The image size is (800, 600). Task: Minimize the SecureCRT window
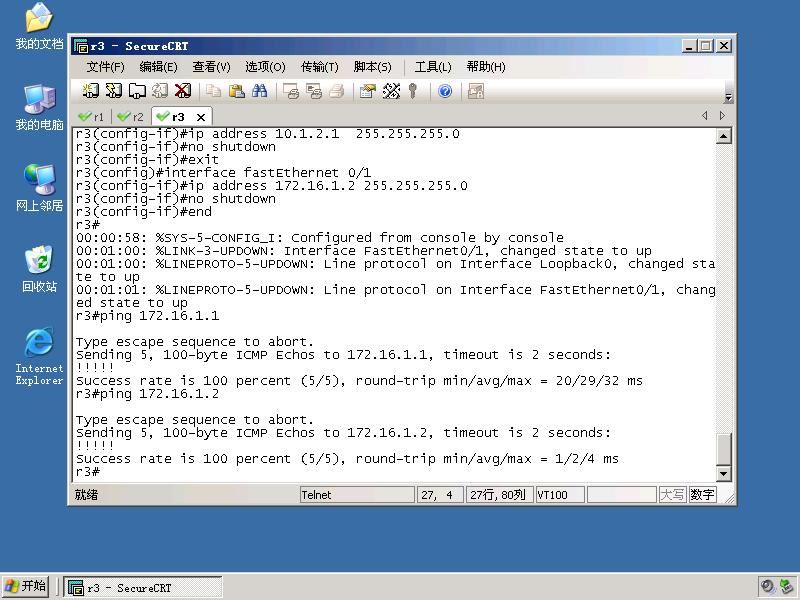689,46
